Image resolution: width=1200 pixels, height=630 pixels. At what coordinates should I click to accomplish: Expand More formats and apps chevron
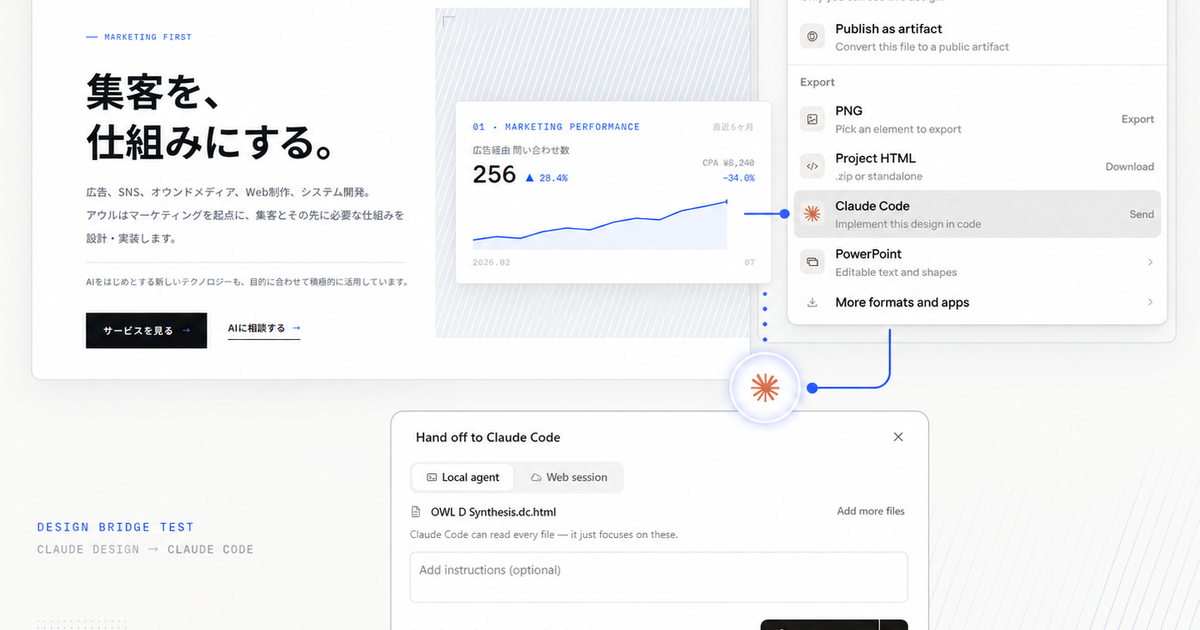(1150, 302)
